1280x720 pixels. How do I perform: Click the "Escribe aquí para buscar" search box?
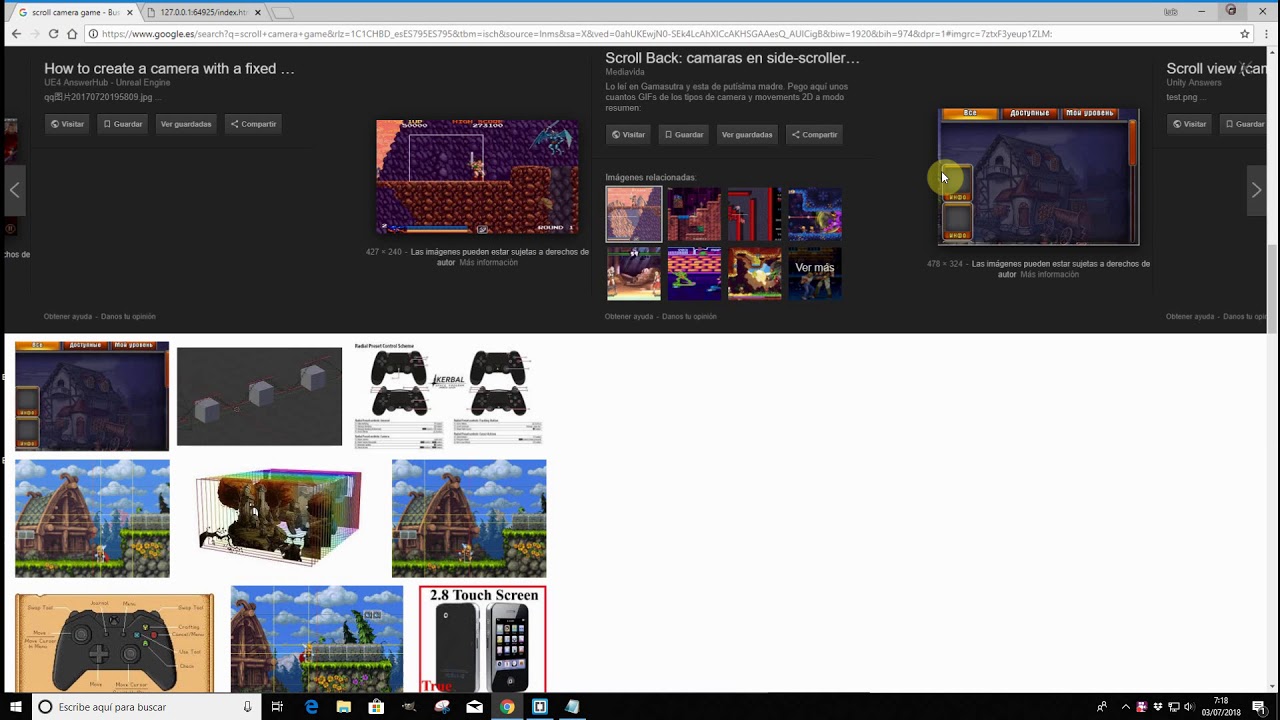[146, 706]
